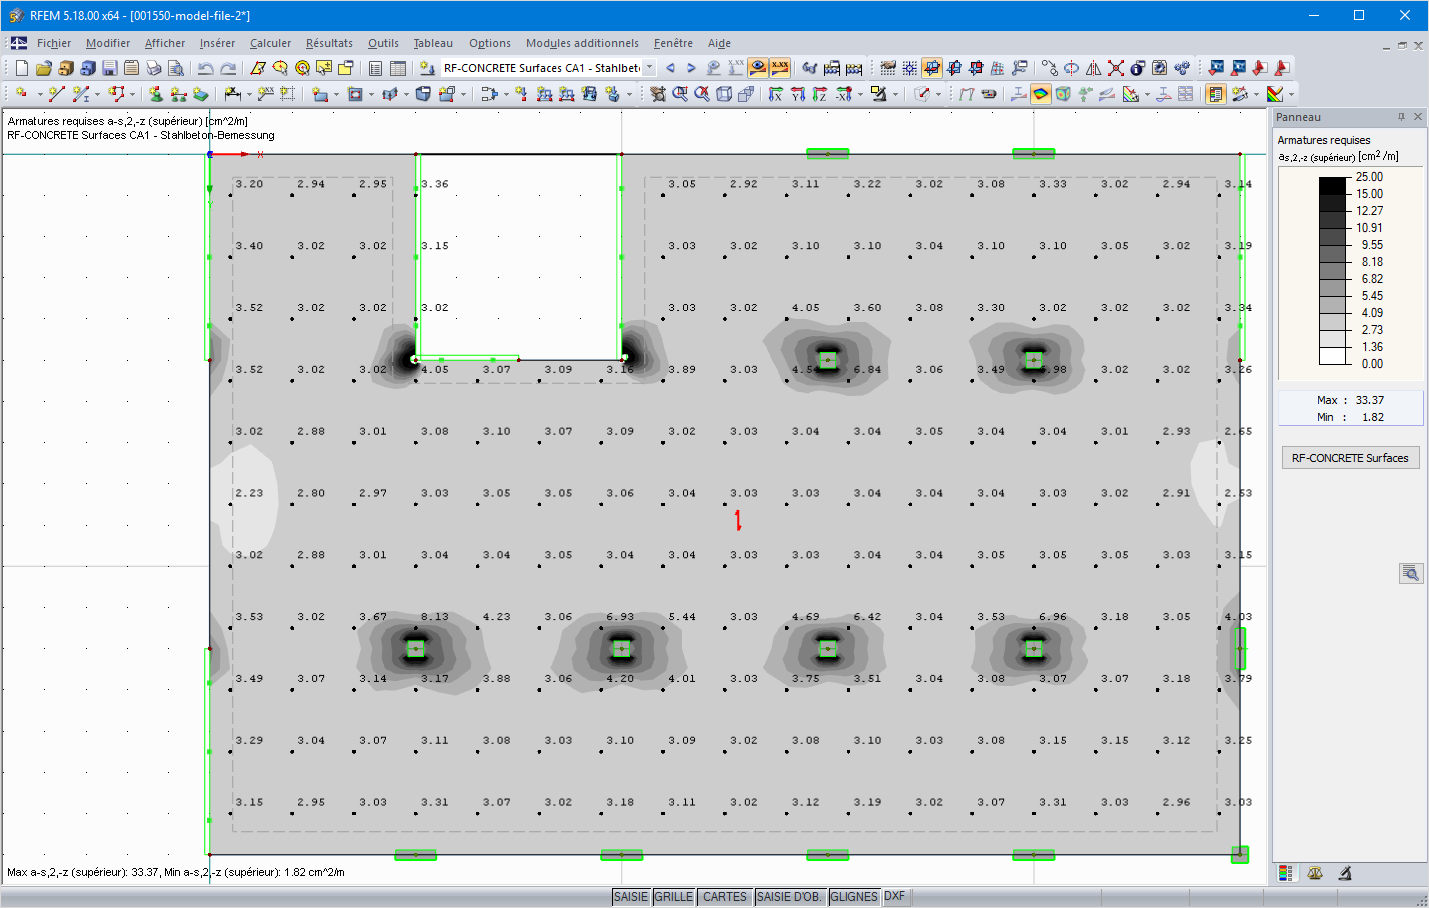Image resolution: width=1429 pixels, height=908 pixels.
Task: Redo the last undone action
Action: tap(228, 68)
